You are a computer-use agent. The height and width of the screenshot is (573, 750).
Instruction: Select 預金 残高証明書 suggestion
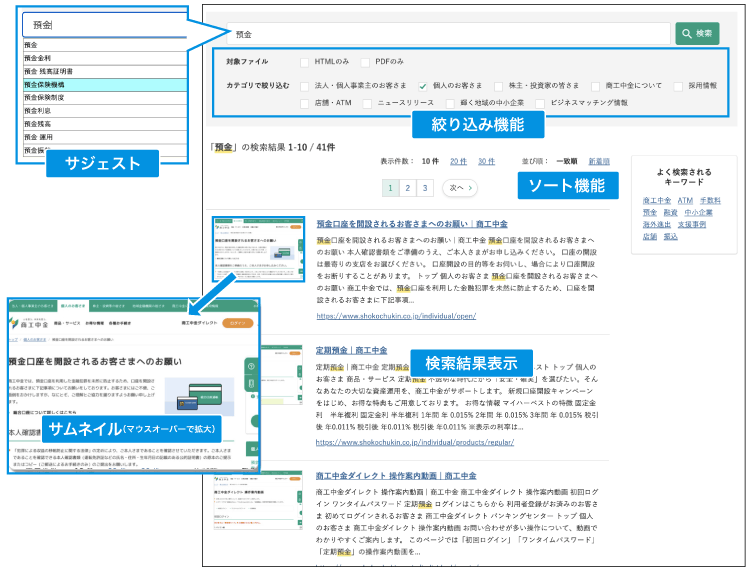click(105, 71)
